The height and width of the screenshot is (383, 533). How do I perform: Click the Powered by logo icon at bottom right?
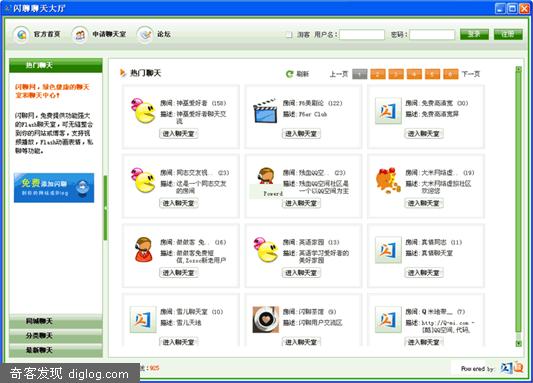coord(511,368)
